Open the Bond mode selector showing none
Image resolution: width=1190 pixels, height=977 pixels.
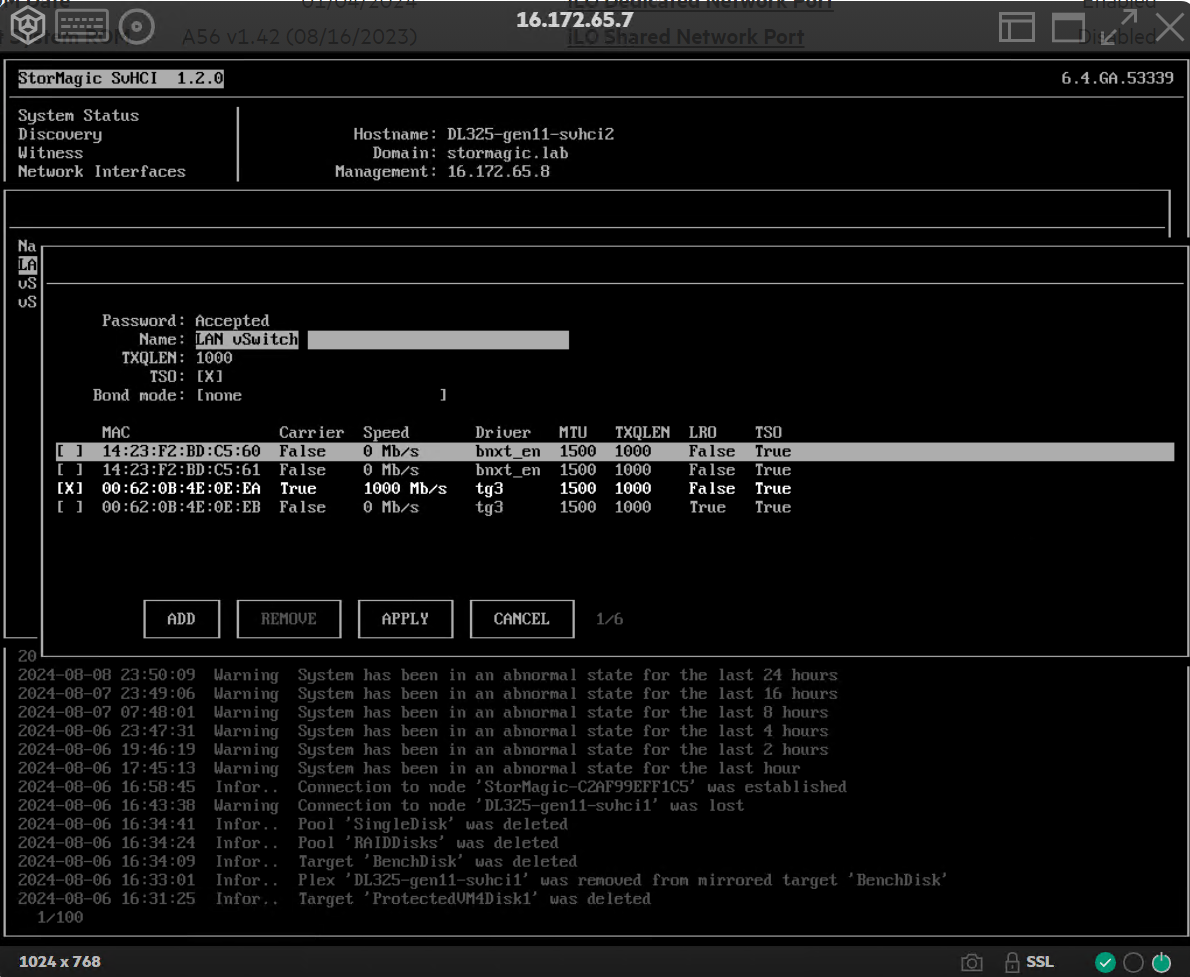click(x=321, y=396)
